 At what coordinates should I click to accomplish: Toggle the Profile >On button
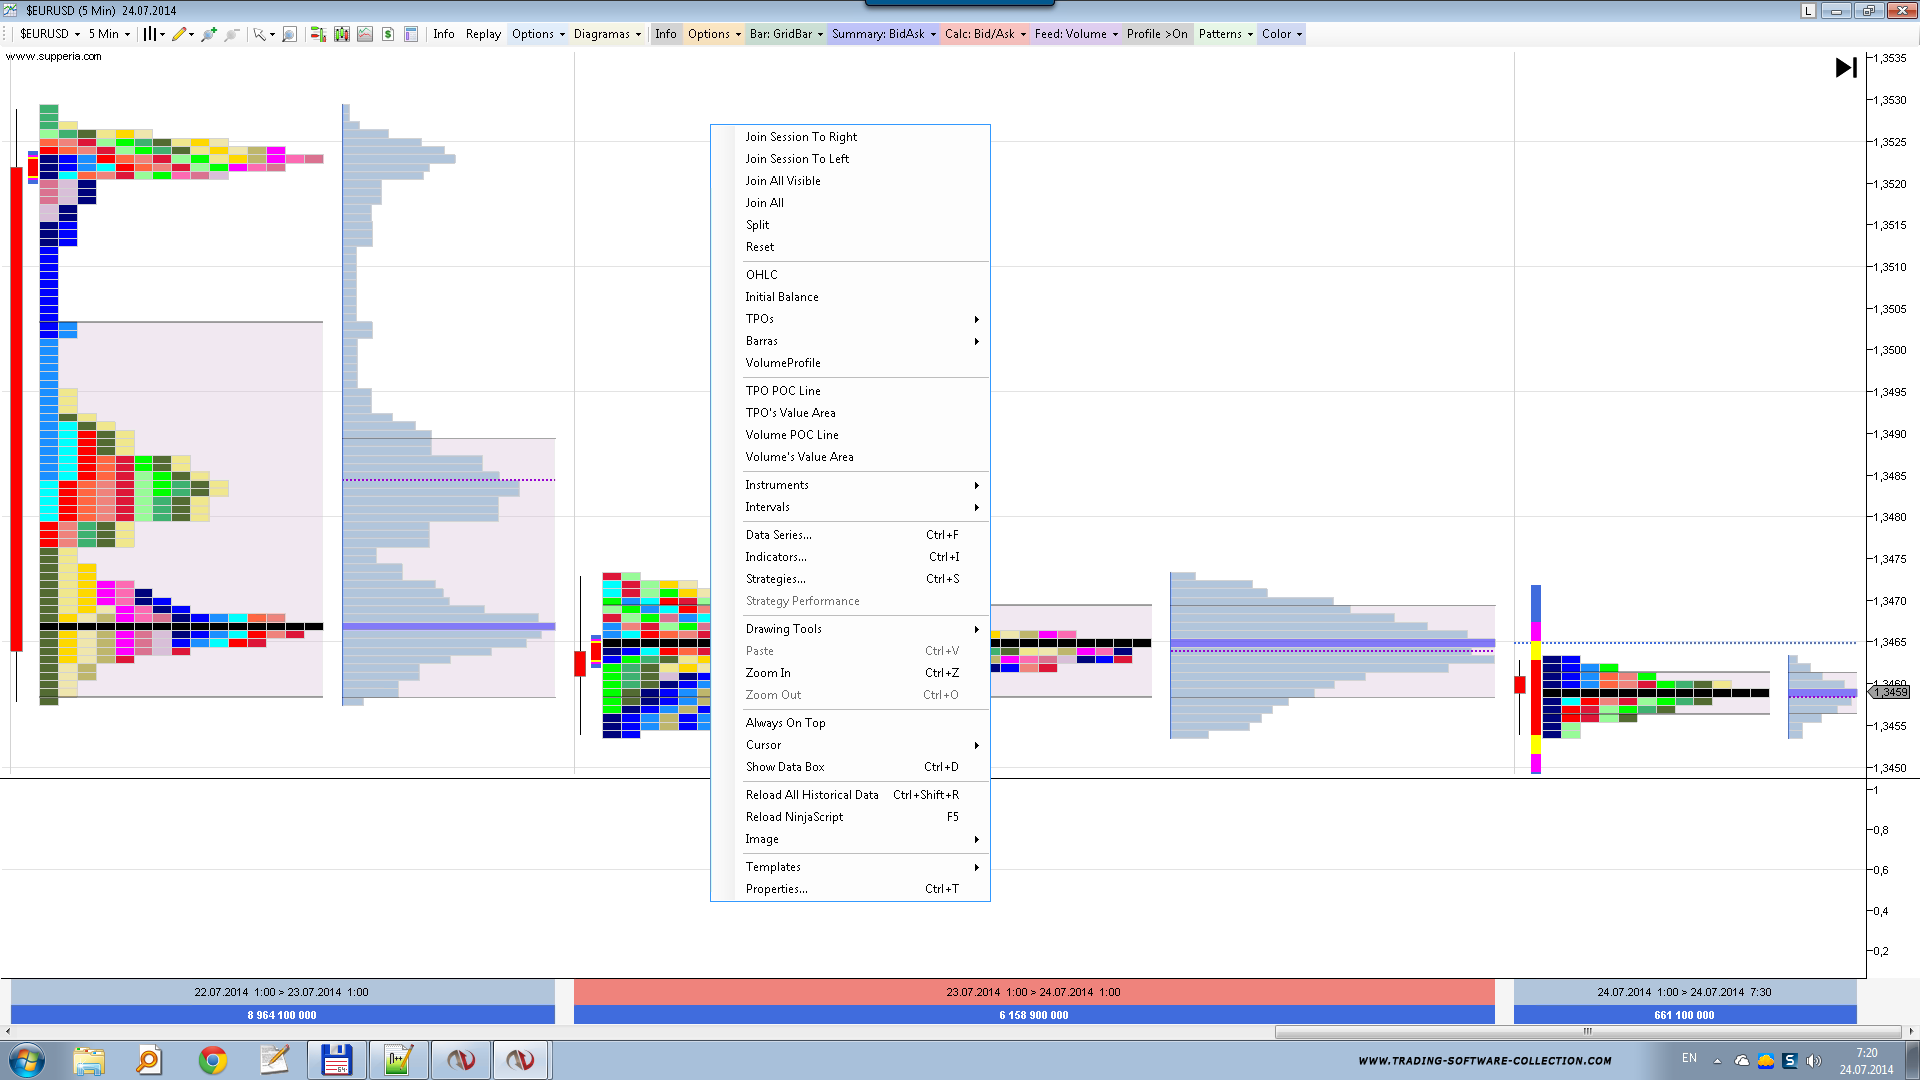point(1156,34)
